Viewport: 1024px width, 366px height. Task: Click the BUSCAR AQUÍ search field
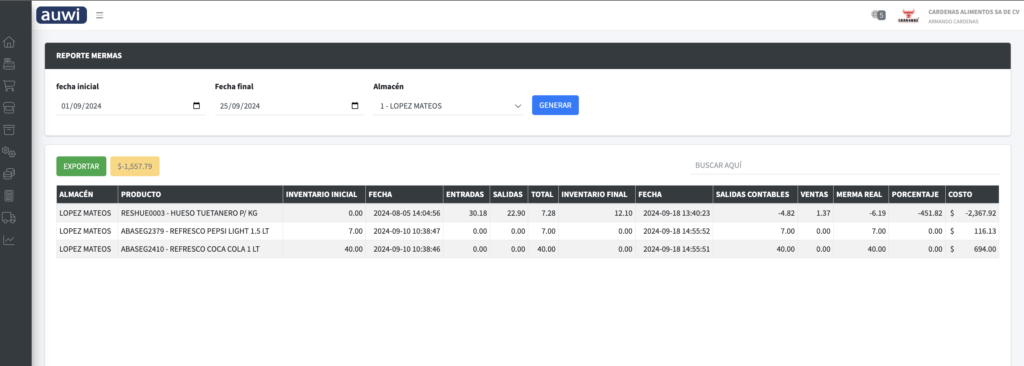coord(844,166)
